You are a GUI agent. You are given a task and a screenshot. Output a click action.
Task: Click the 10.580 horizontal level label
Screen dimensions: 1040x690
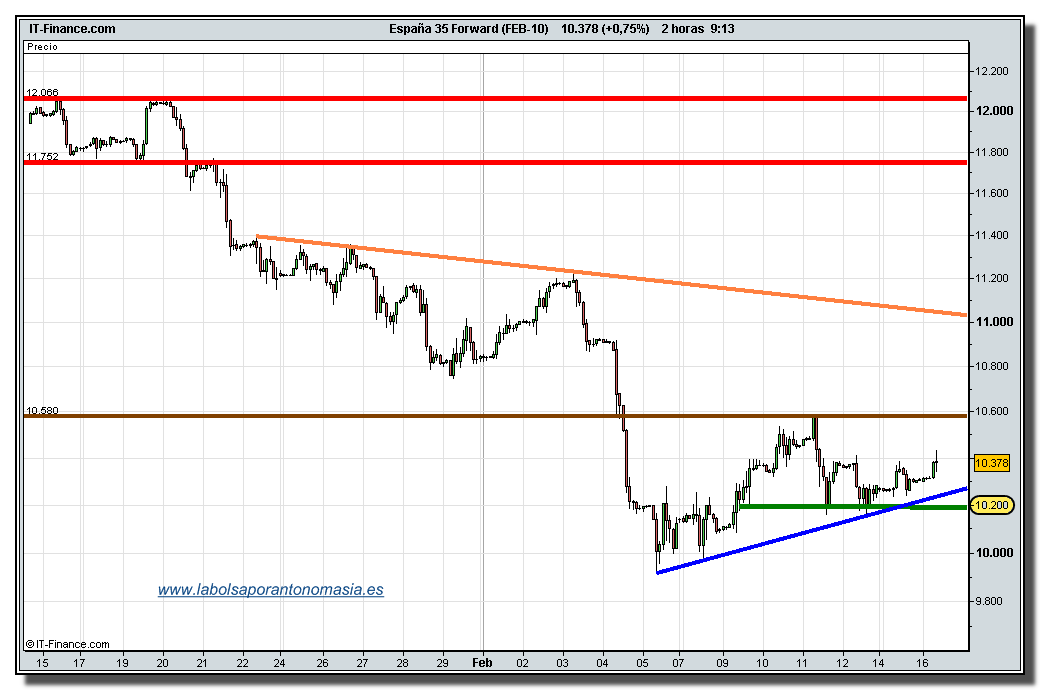click(x=42, y=410)
